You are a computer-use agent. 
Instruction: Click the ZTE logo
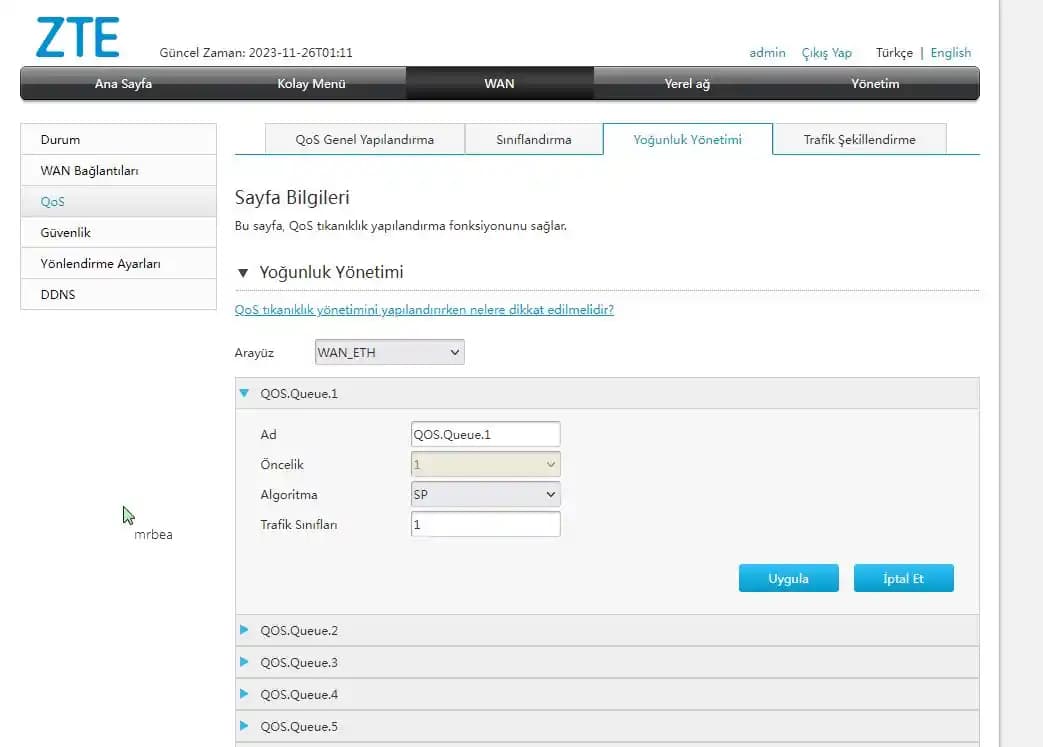coord(77,36)
